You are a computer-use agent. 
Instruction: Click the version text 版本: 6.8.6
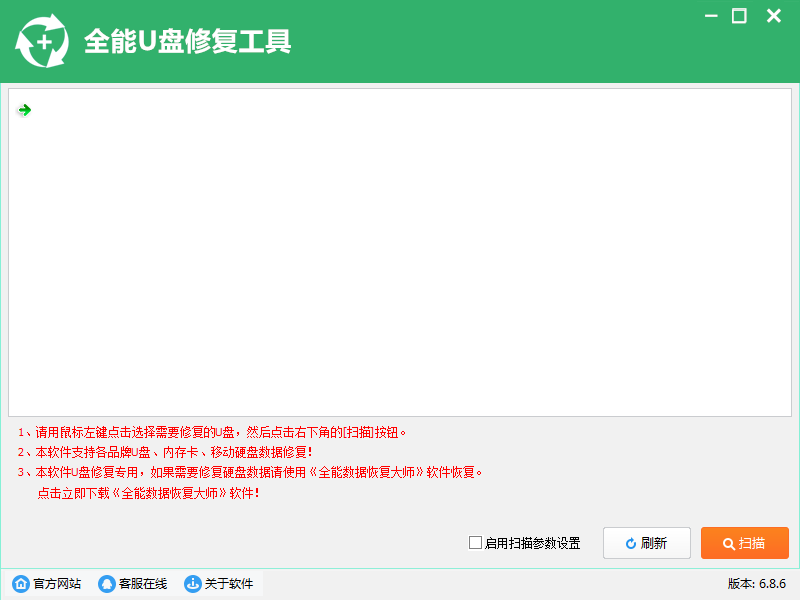pos(757,583)
